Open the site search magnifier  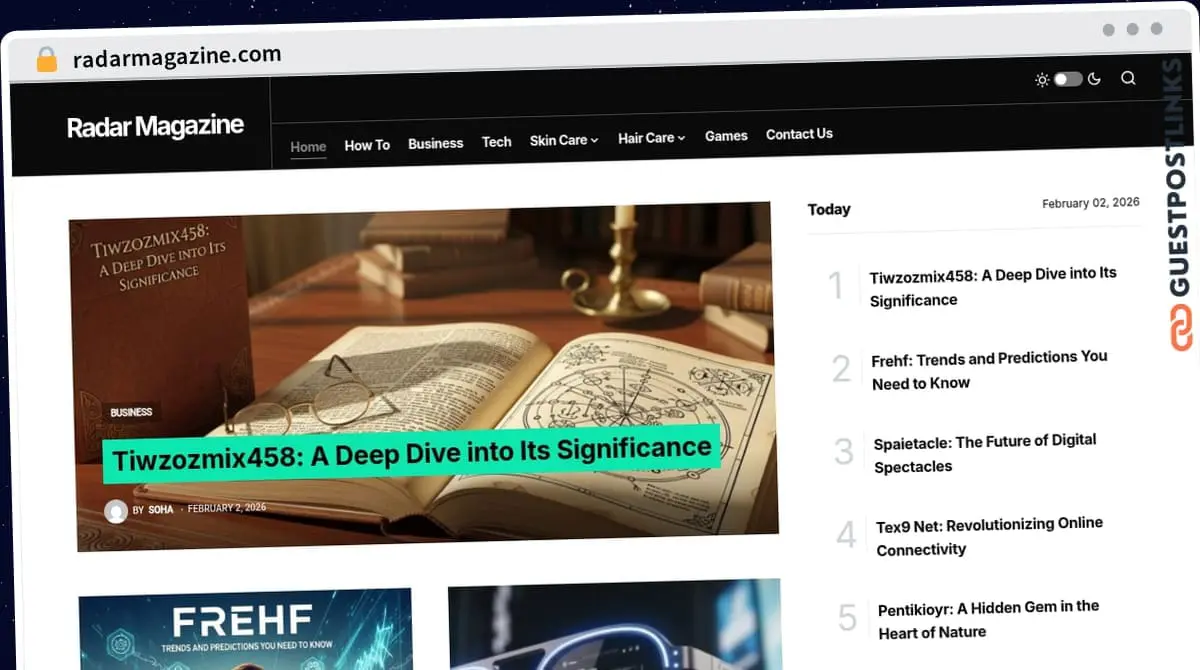click(1128, 78)
